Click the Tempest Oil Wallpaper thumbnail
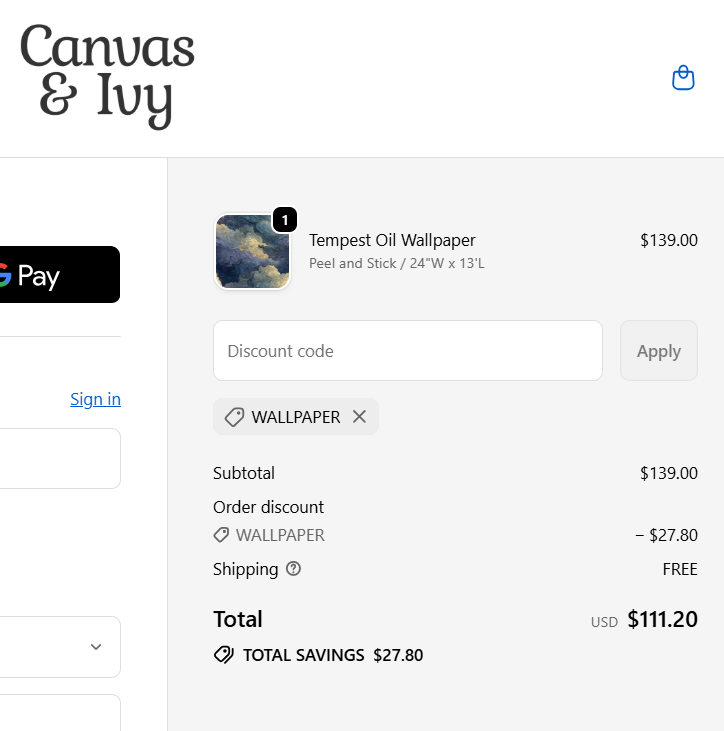 click(253, 251)
